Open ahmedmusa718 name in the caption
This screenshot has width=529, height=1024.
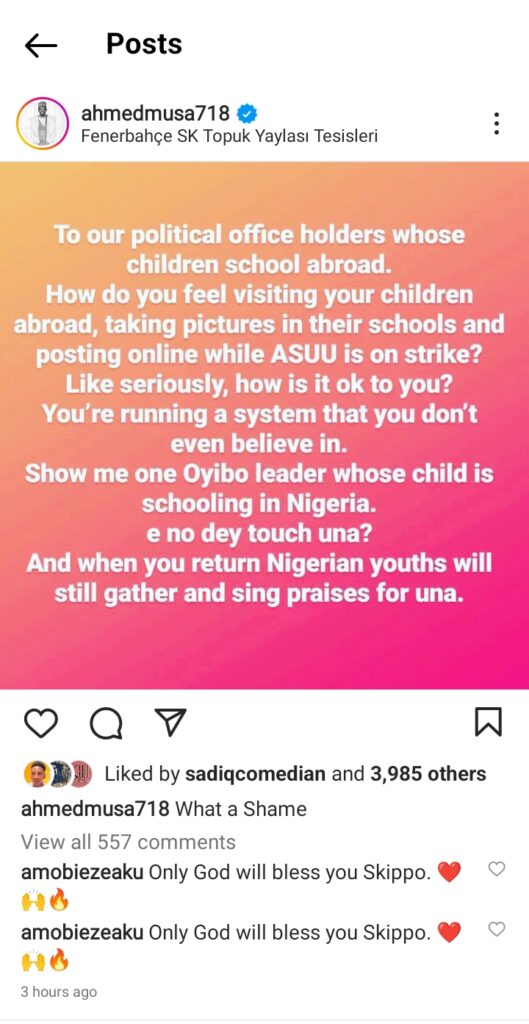(96, 808)
